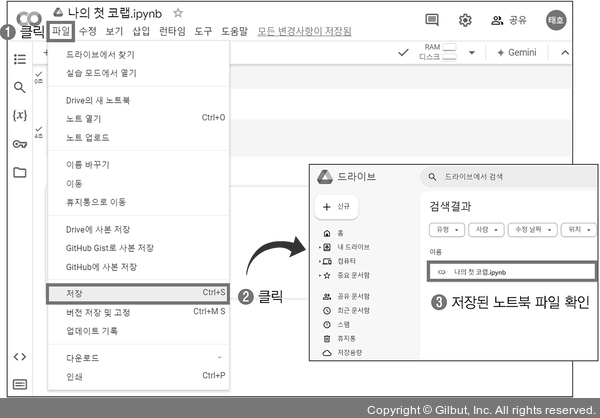Open the files folder icon in sidebar

click(19, 172)
